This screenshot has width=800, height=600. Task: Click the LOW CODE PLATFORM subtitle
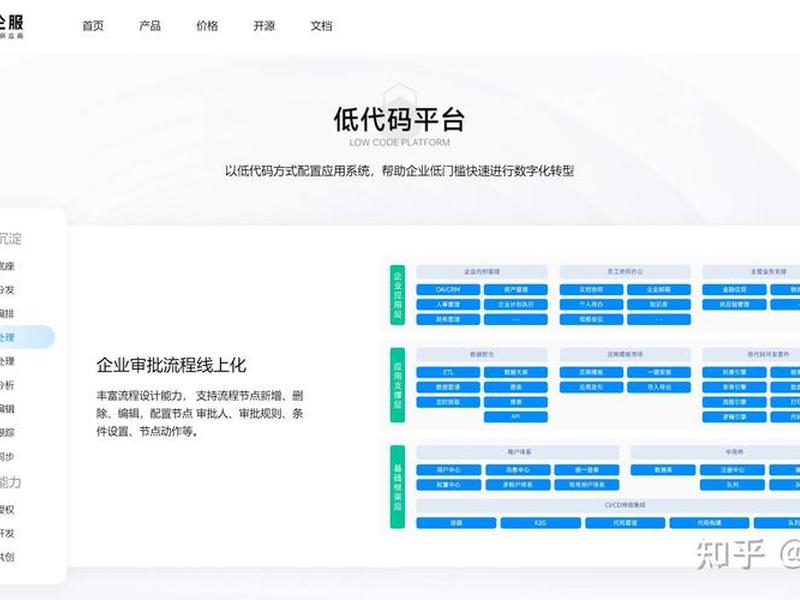point(399,142)
